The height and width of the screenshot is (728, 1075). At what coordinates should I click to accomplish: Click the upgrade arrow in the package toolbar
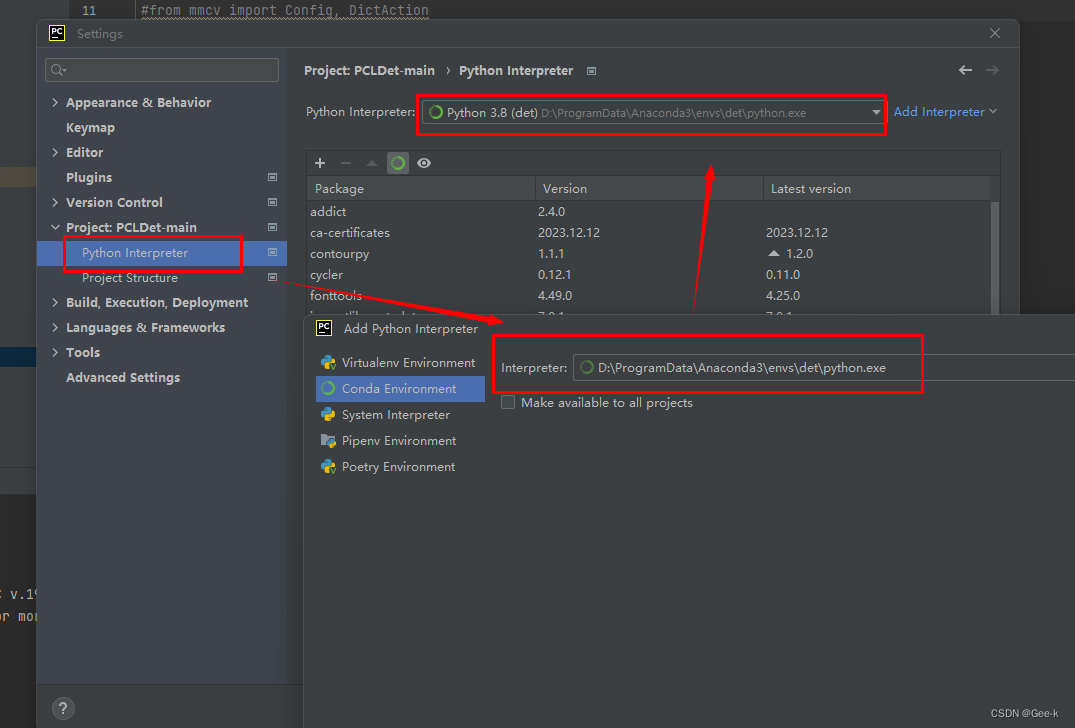click(x=371, y=162)
